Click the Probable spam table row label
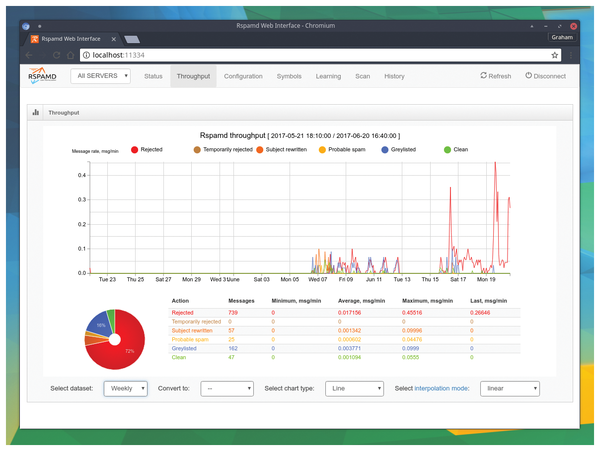600x451 pixels. (x=190, y=340)
